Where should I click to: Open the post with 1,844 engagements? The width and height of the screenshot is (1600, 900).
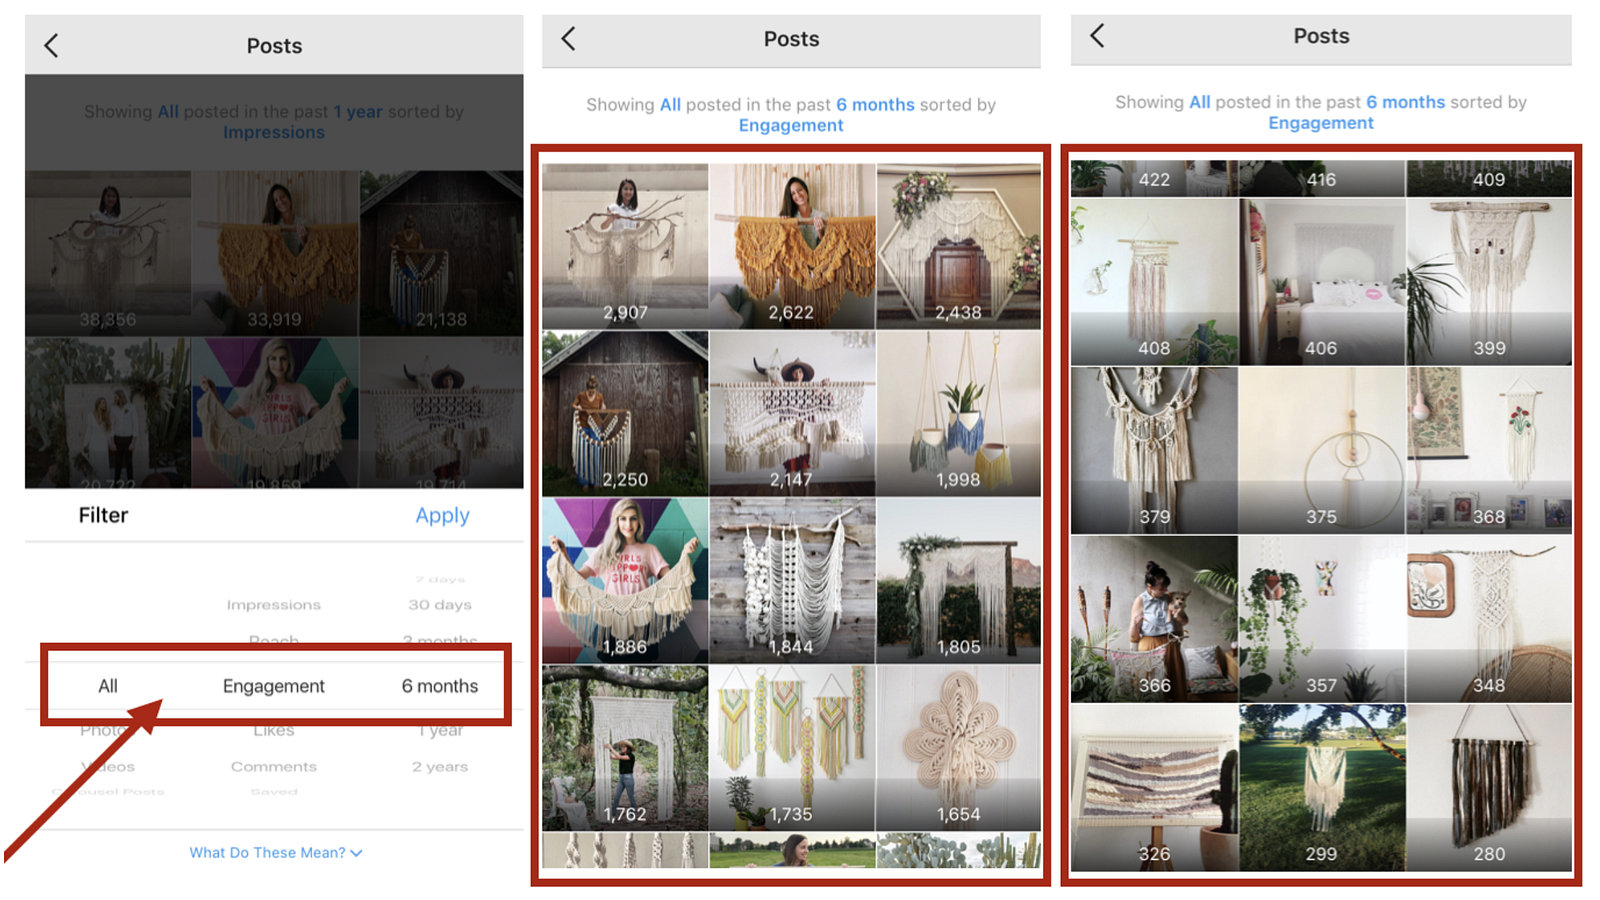(792, 581)
